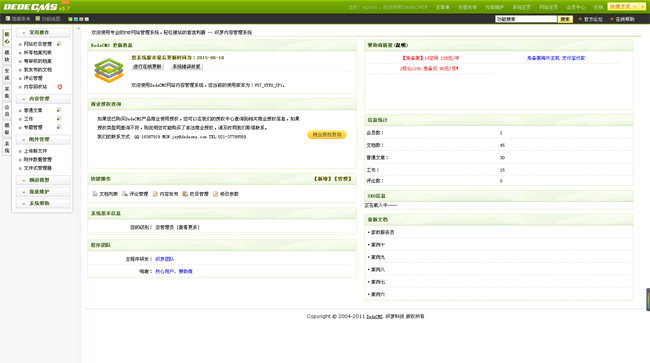The image size is (650, 363).
Task: Choose the green skin color swatch
Action: click(70, 19)
